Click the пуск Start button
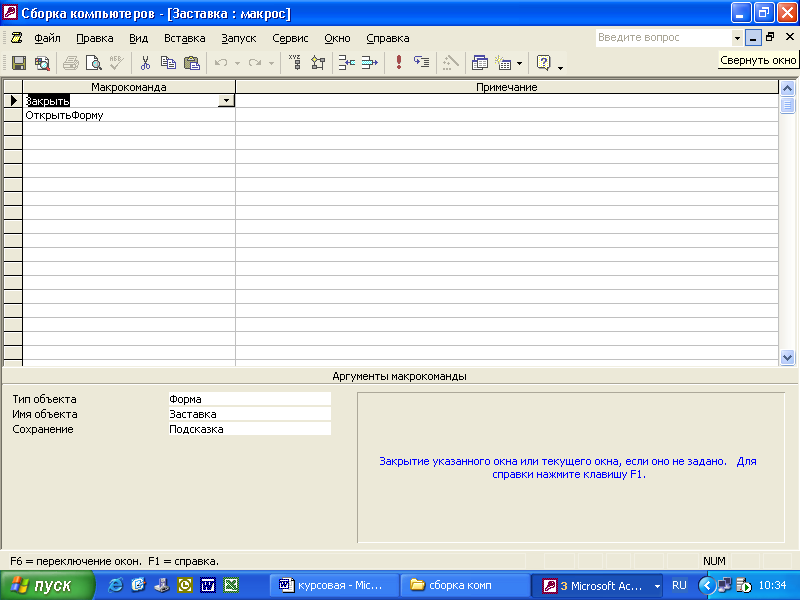This screenshot has width=800, height=600. pos(45,585)
